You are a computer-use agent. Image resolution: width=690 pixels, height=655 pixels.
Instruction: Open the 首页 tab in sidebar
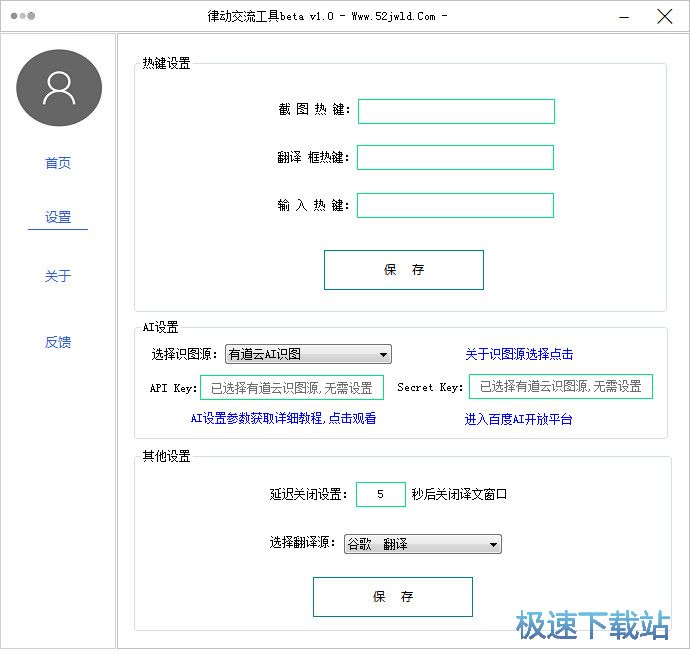(x=58, y=163)
